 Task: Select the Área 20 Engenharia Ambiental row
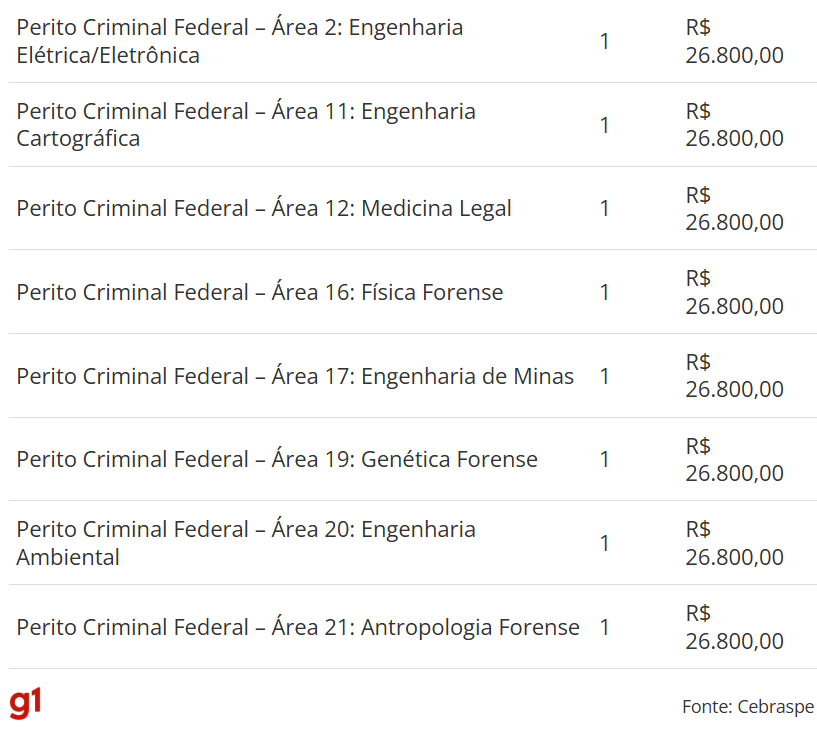point(413,543)
